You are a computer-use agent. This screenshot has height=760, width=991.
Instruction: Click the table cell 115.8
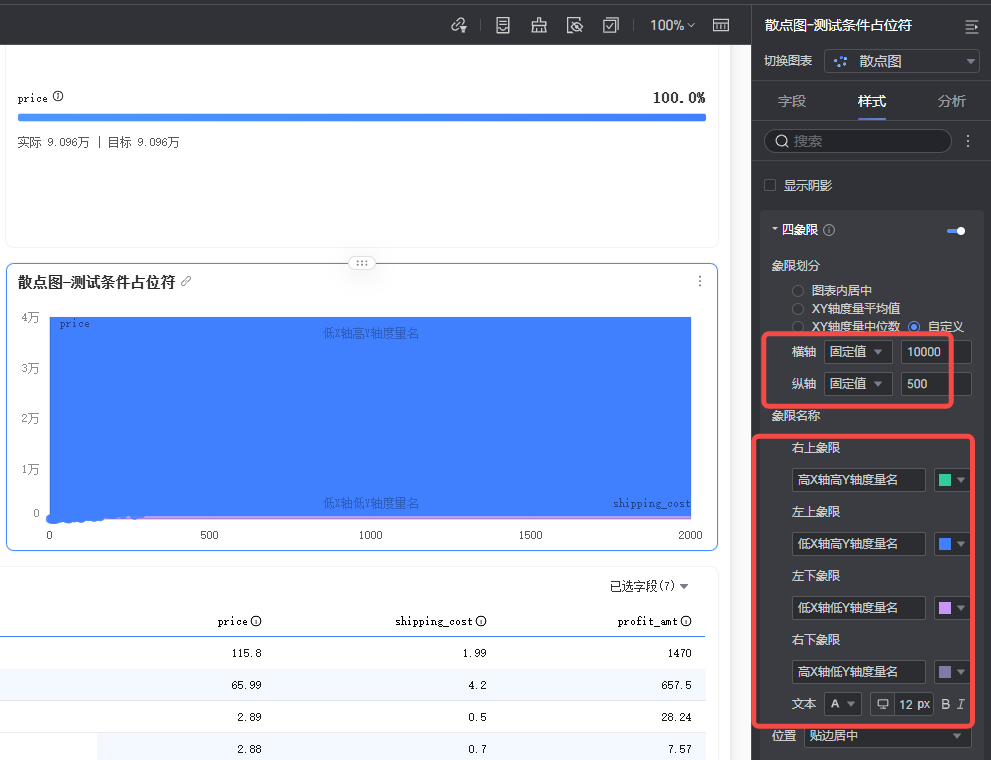pyautogui.click(x=246, y=653)
